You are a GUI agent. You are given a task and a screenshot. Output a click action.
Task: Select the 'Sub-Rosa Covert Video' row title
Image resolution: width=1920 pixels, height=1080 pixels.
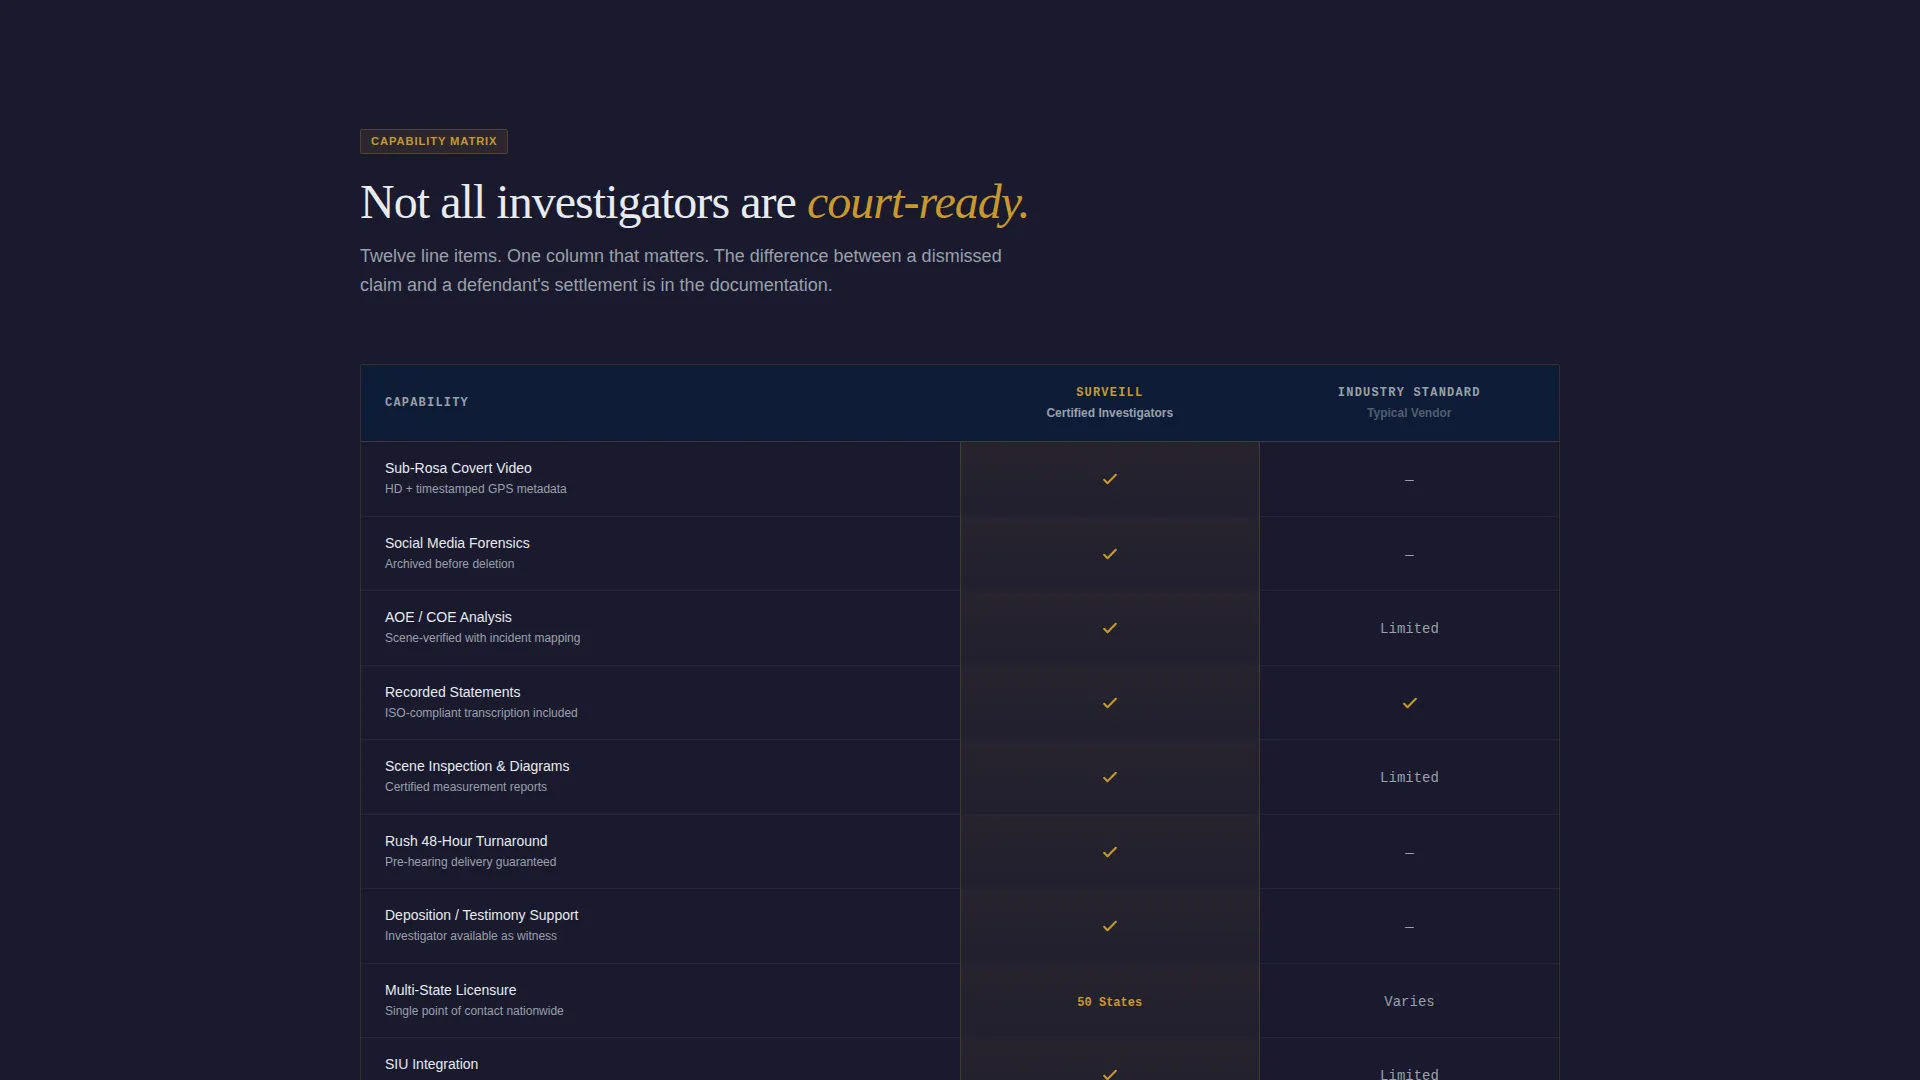[458, 468]
